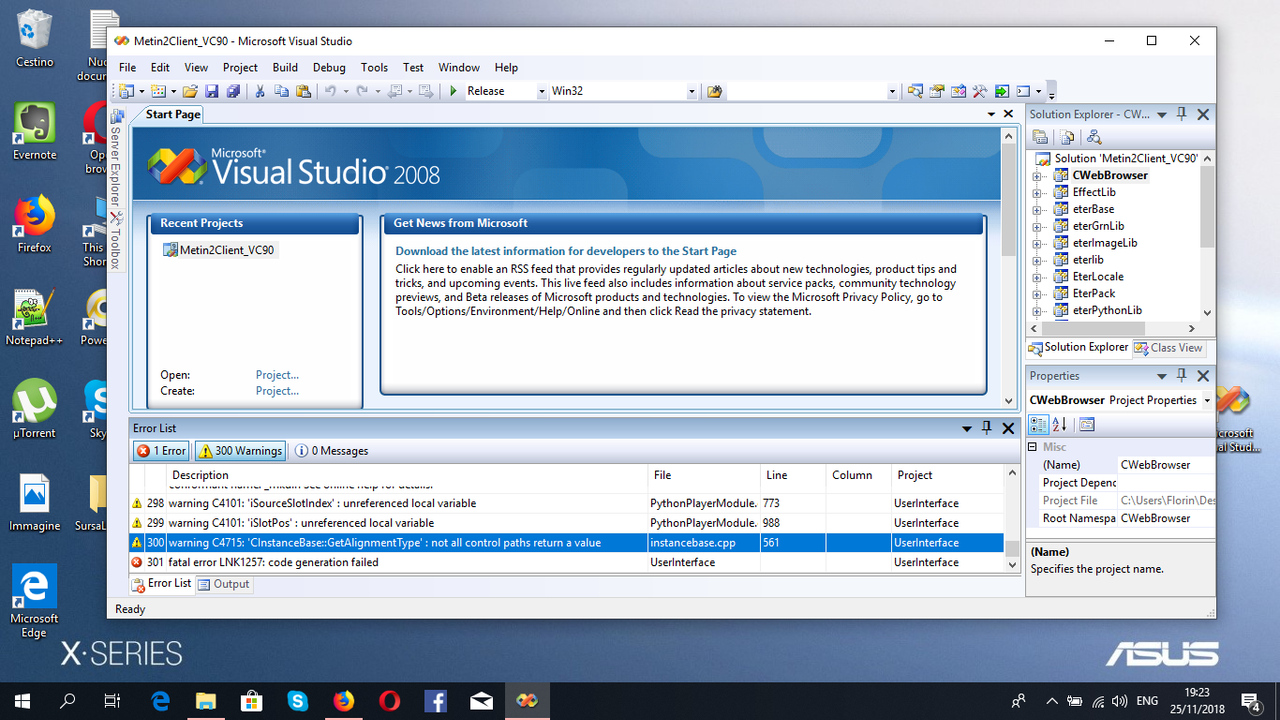1280x720 pixels.
Task: Collapse the Misc properties category
Action: 1033,447
